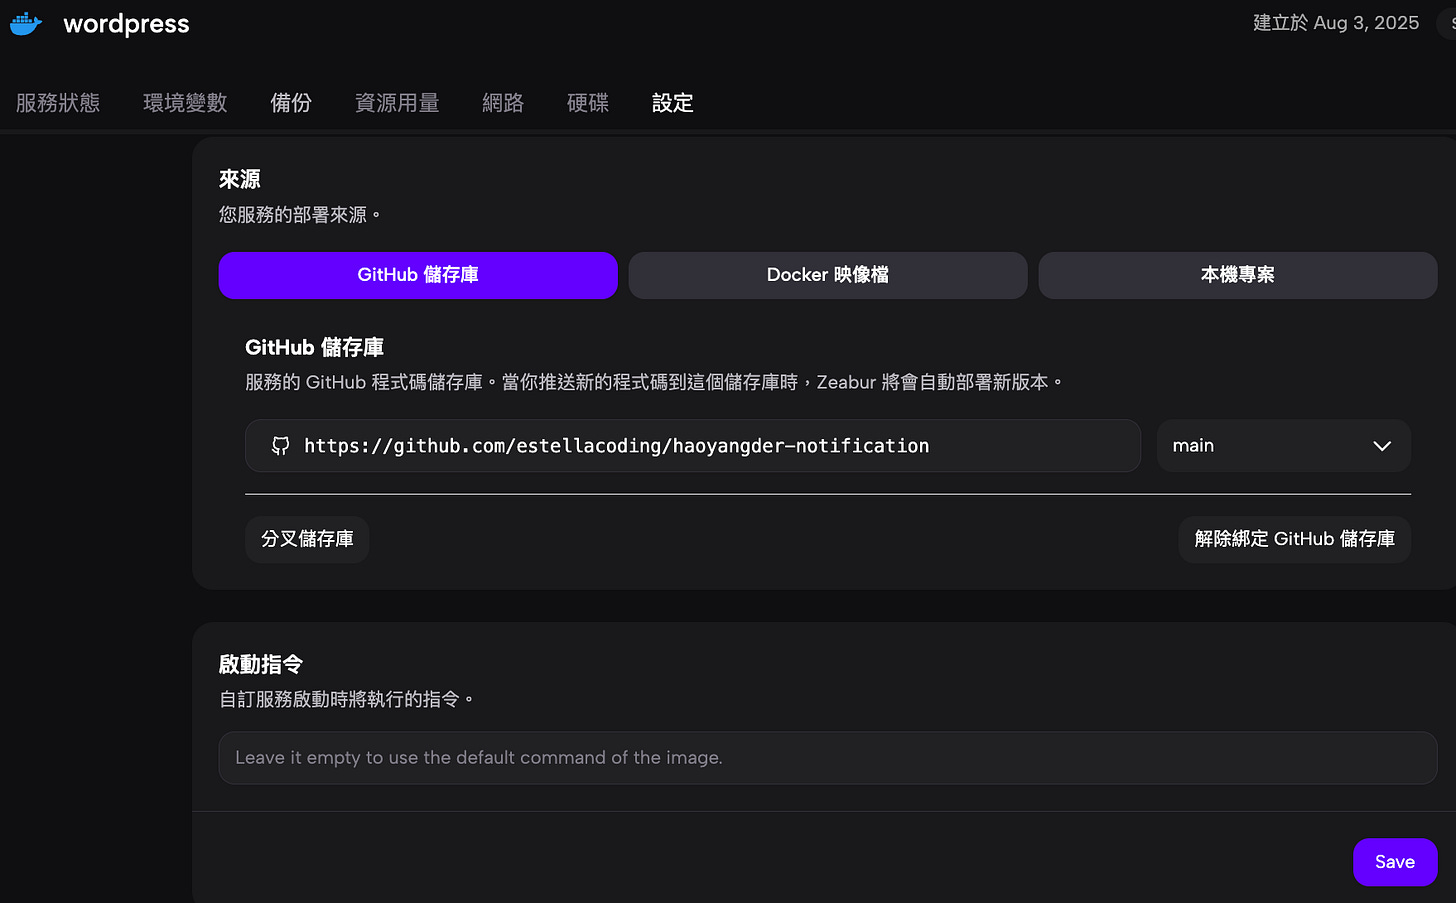This screenshot has height=903, width=1456.
Task: Click the GitHub 儲存庫 subsection heading
Action: point(315,347)
